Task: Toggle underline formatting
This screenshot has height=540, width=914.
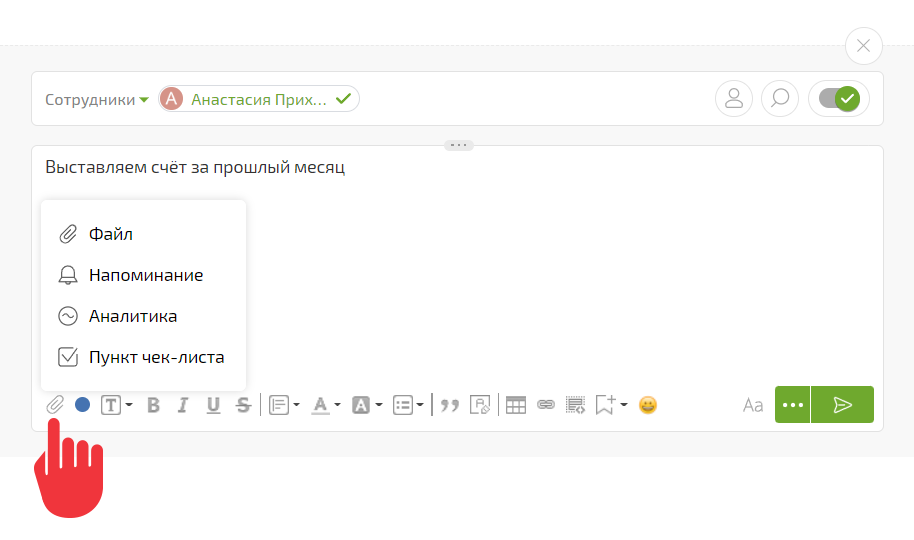Action: pyautogui.click(x=213, y=405)
